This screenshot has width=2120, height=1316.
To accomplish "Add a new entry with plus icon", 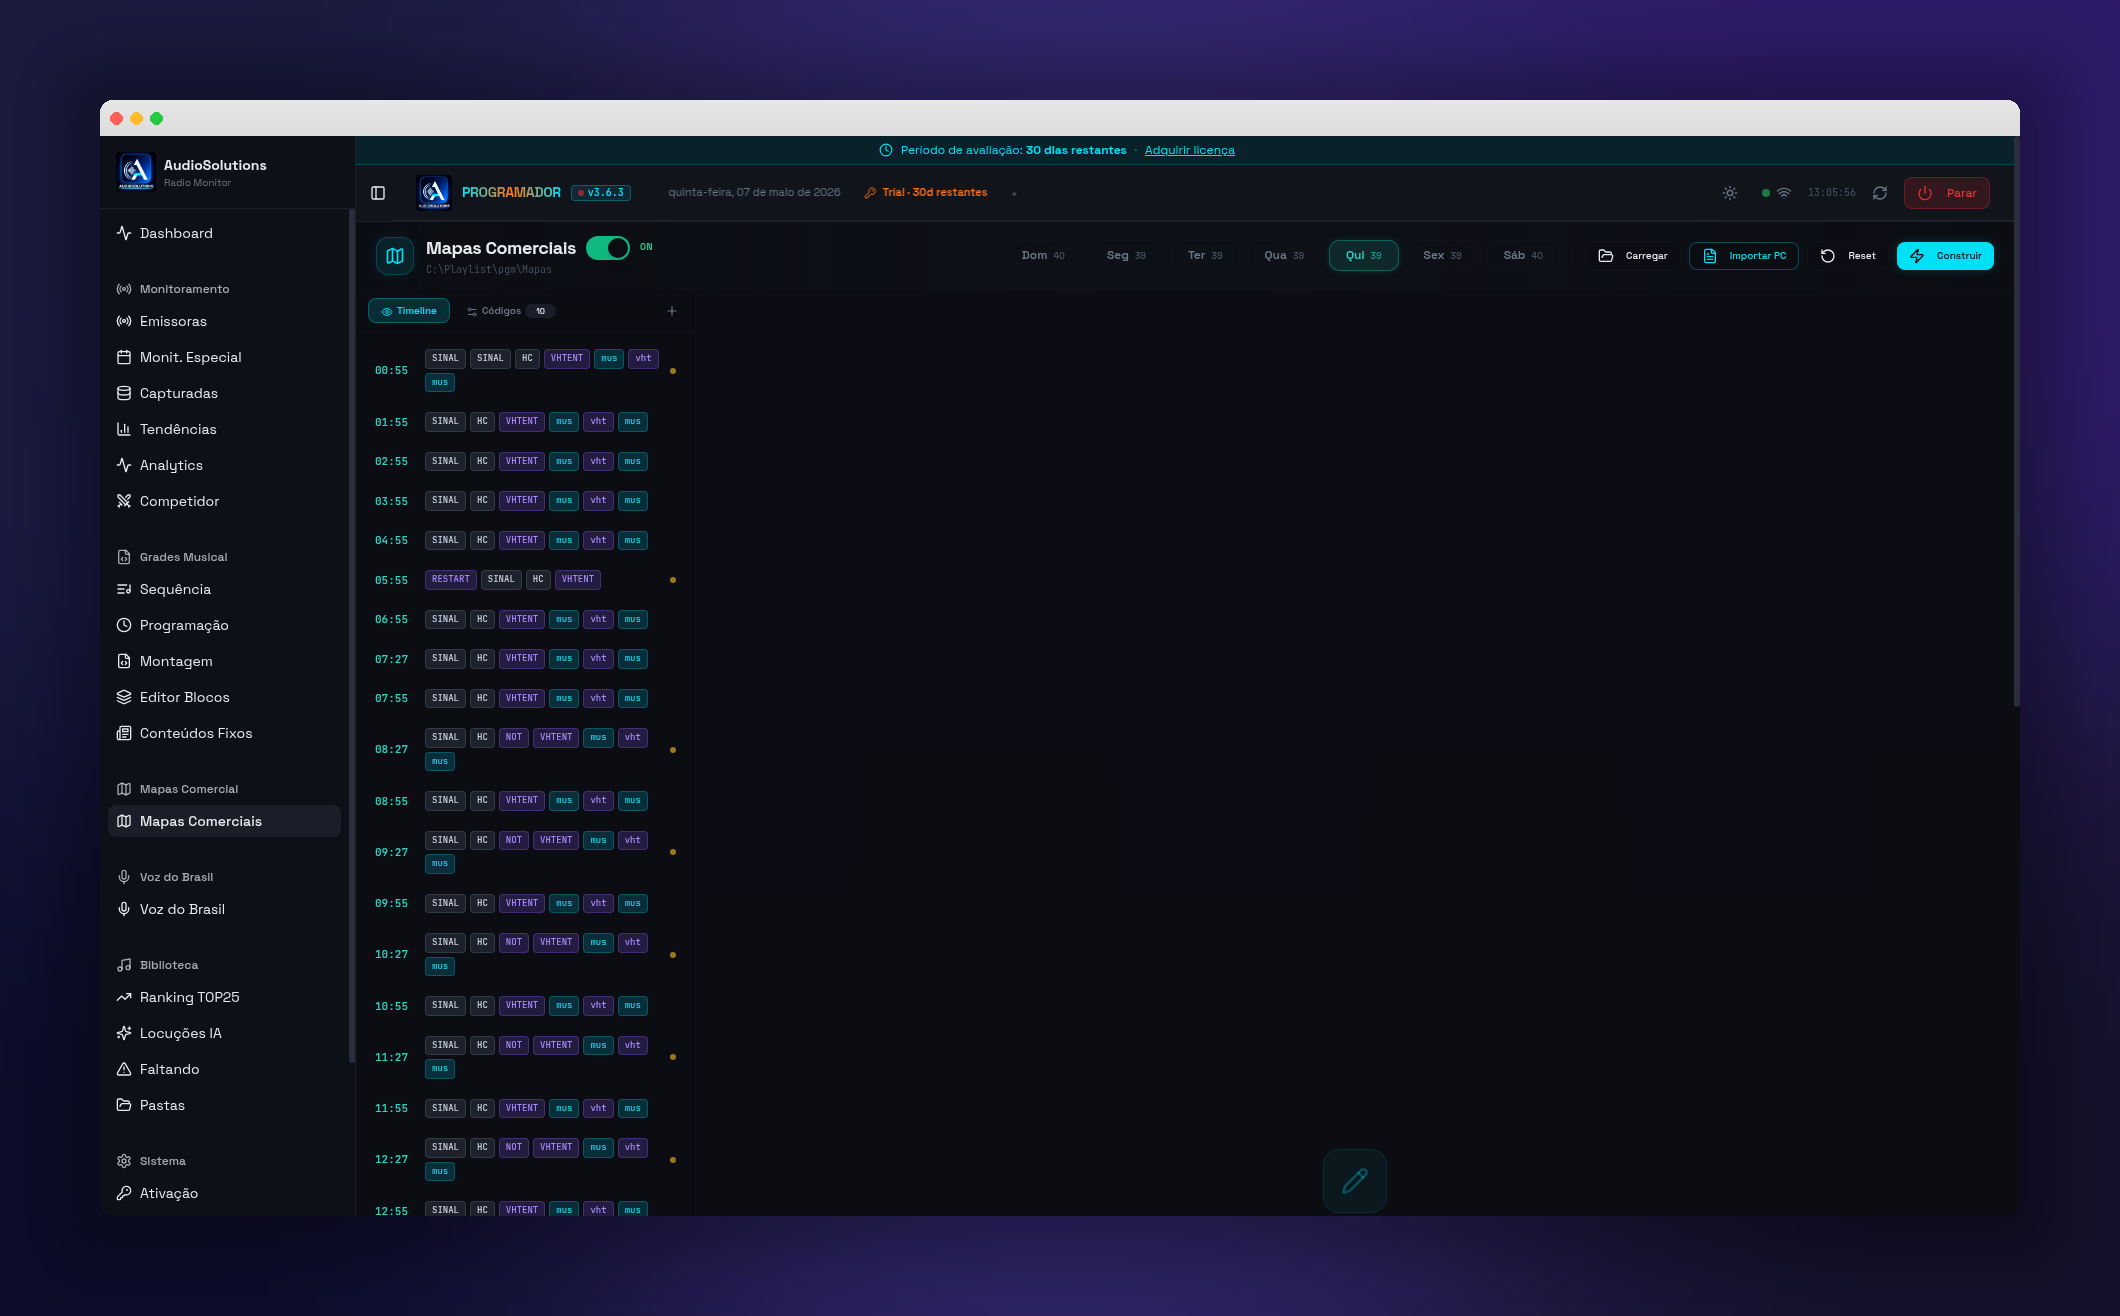I will pyautogui.click(x=672, y=311).
